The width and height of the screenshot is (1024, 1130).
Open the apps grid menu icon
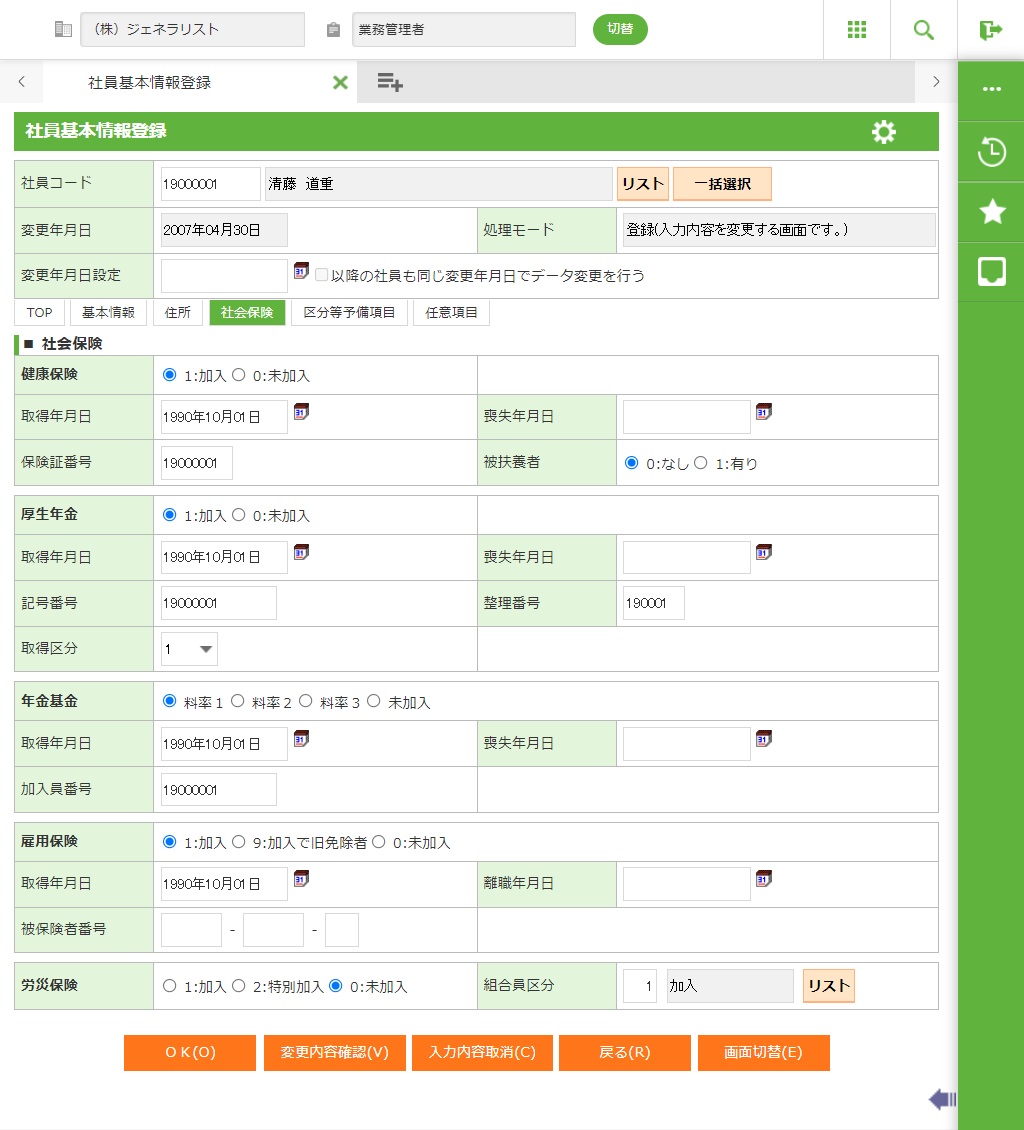tap(856, 30)
